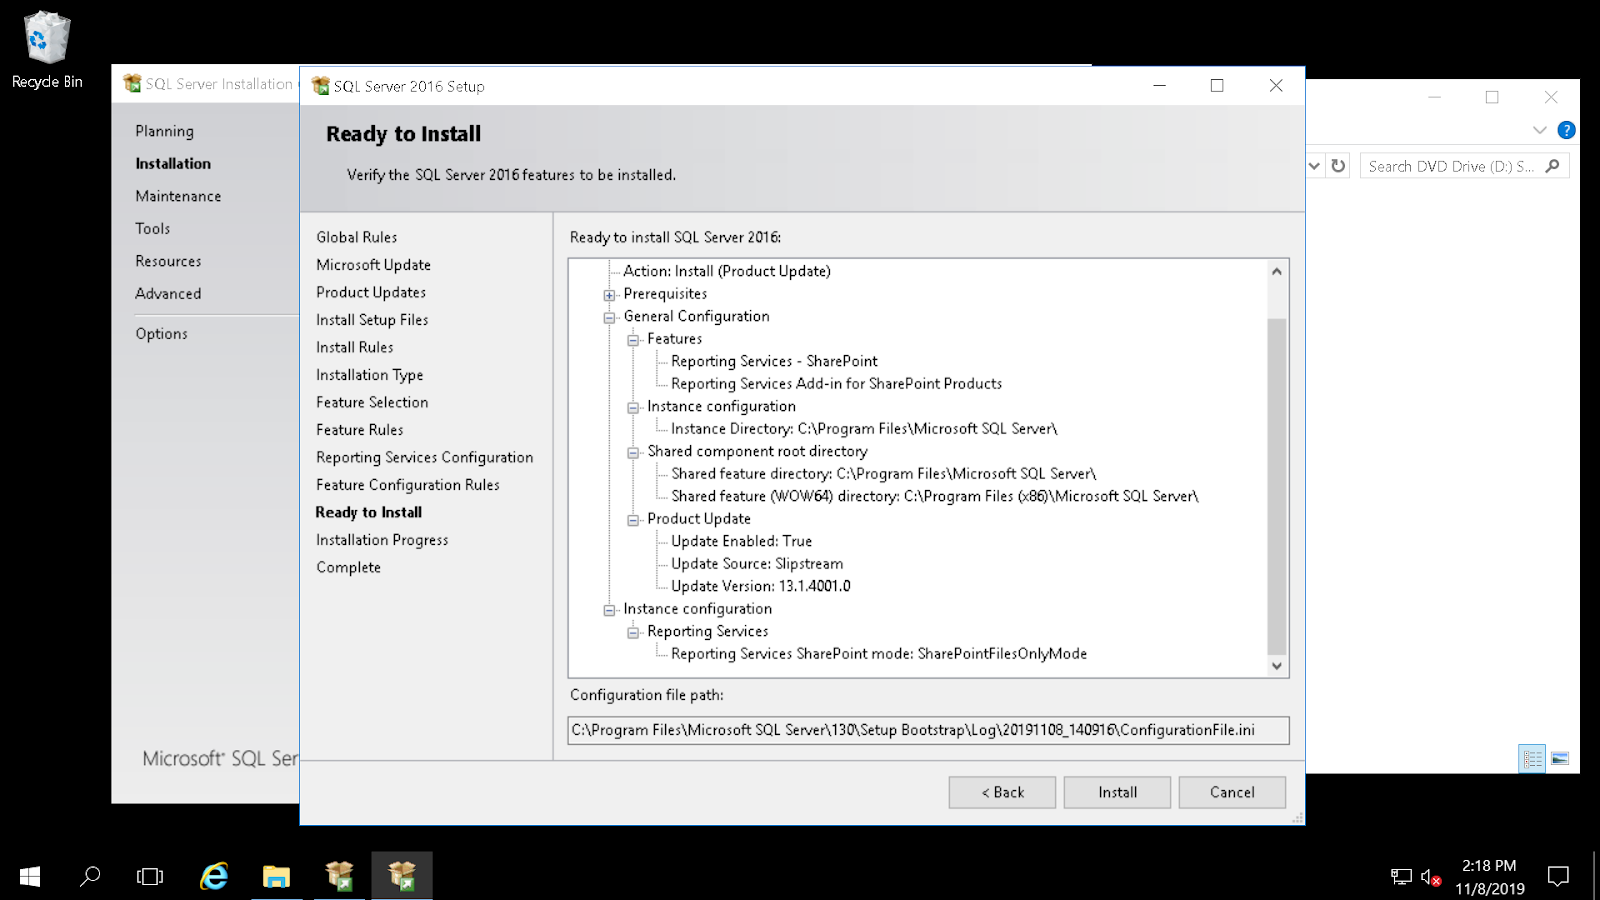This screenshot has width=1600, height=900.
Task: Click the summary tree scroll-up arrow
Action: tap(1276, 271)
